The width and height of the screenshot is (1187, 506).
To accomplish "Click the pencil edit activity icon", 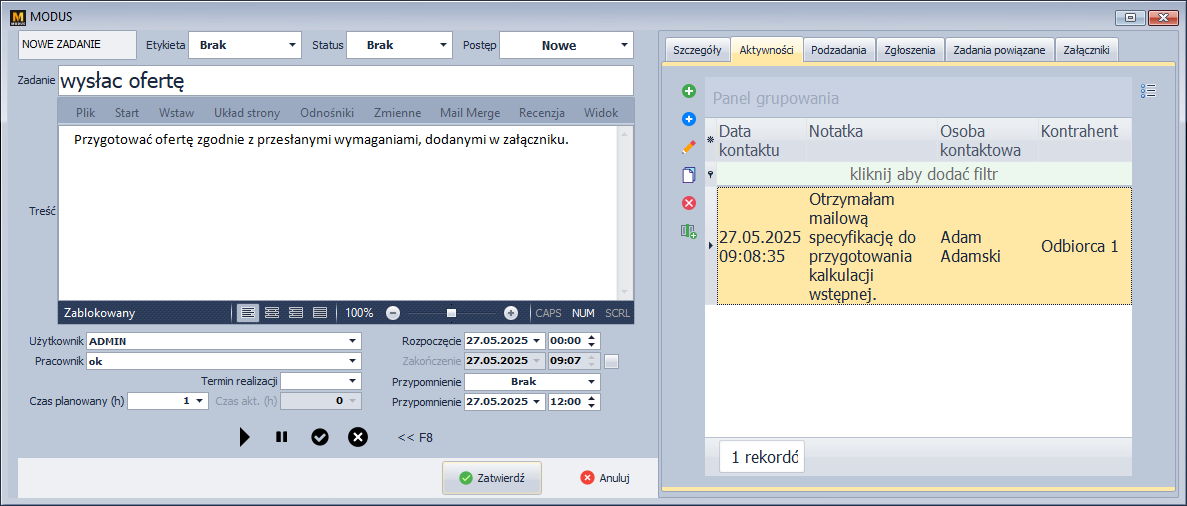I will click(x=688, y=147).
